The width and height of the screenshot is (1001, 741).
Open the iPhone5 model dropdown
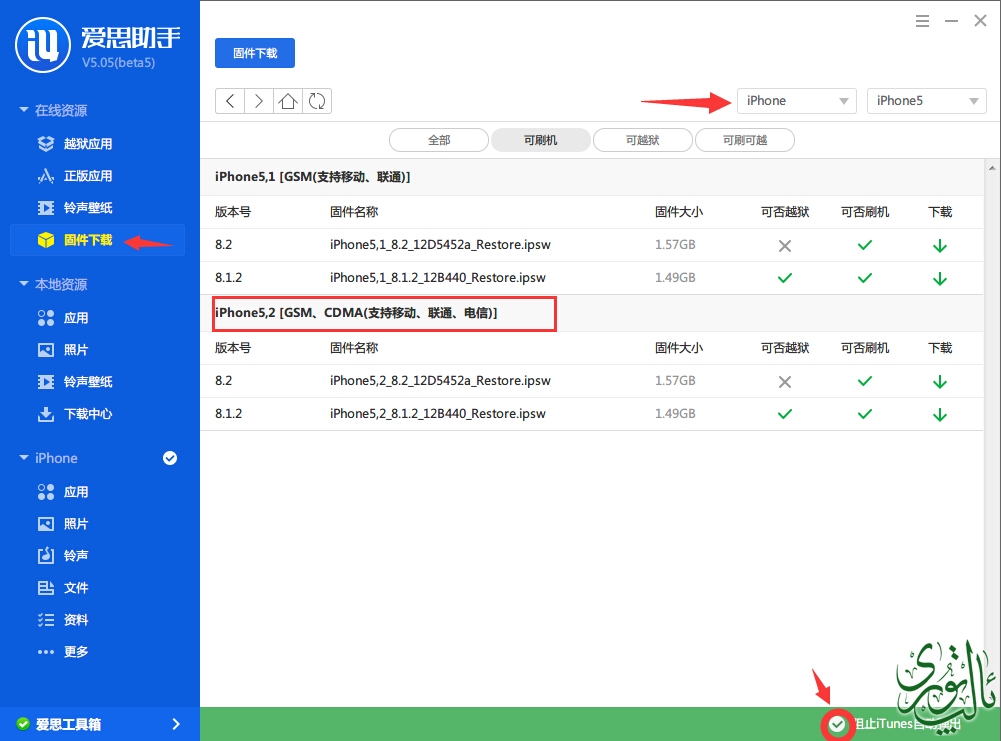[926, 101]
